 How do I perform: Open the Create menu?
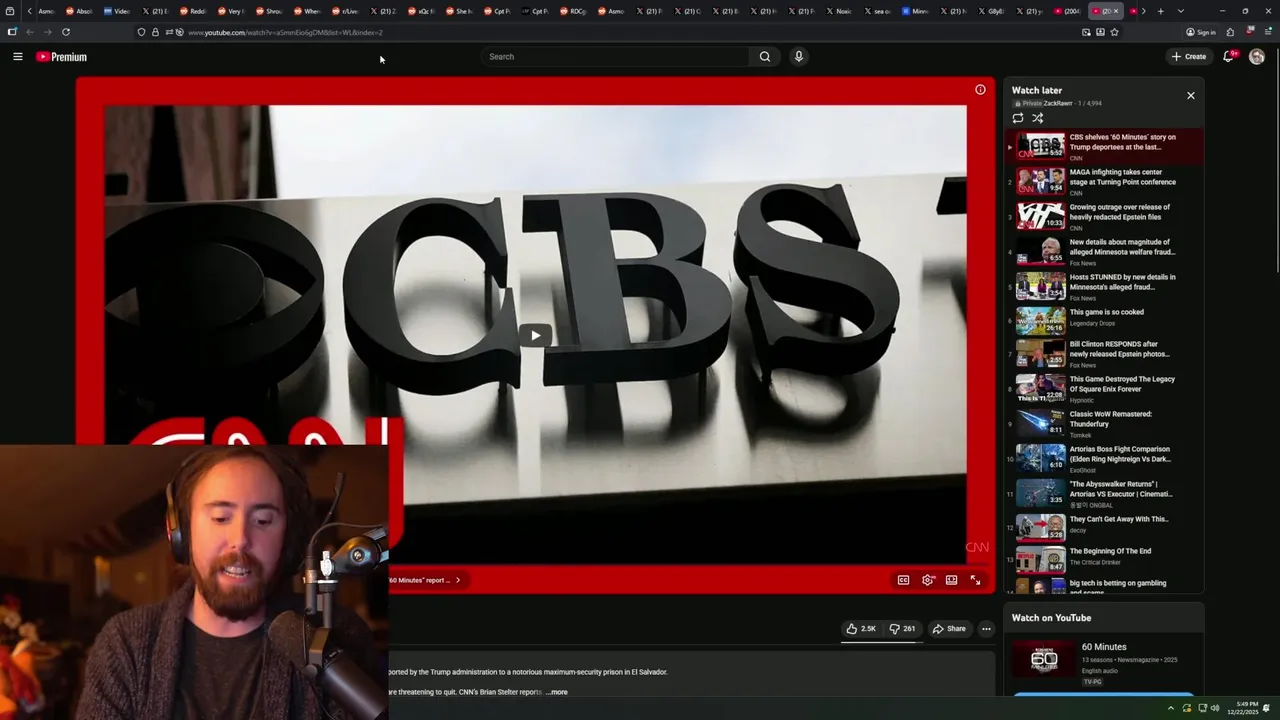1189,57
